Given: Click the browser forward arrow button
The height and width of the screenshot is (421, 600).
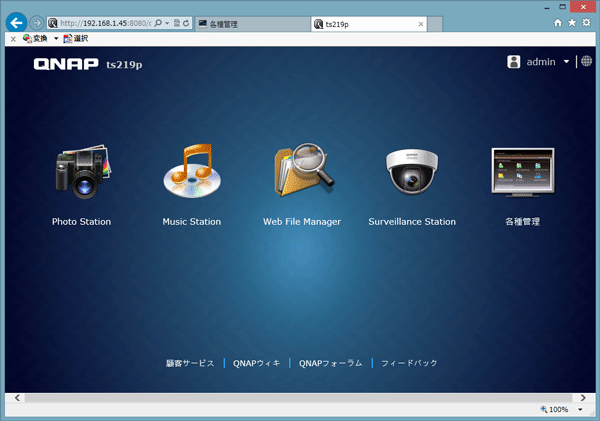Looking at the screenshot, I should [x=37, y=23].
